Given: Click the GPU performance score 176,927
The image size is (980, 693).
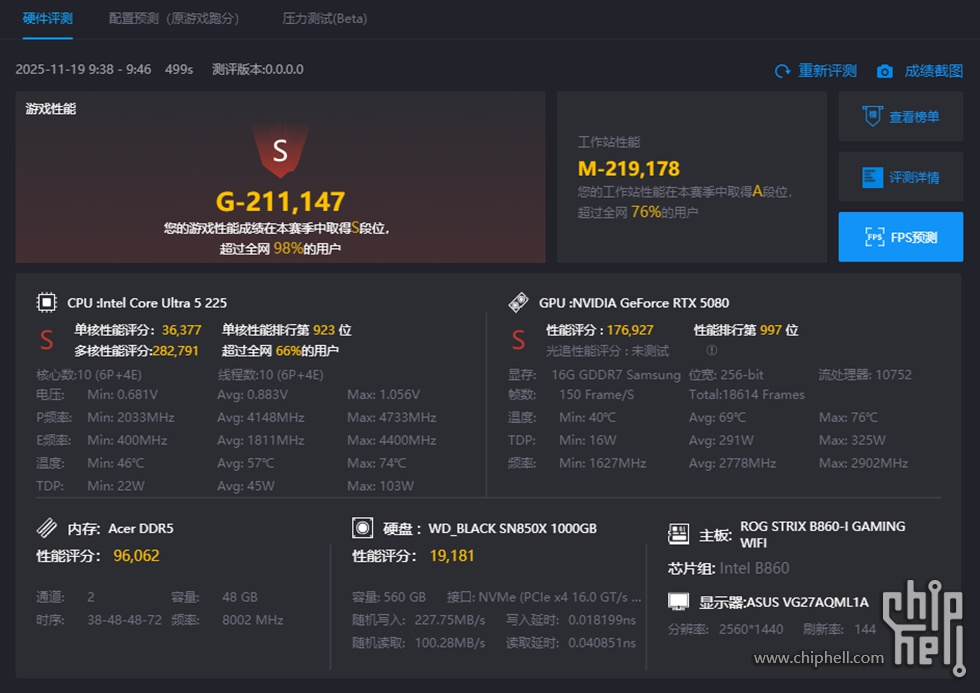Looking at the screenshot, I should [630, 330].
